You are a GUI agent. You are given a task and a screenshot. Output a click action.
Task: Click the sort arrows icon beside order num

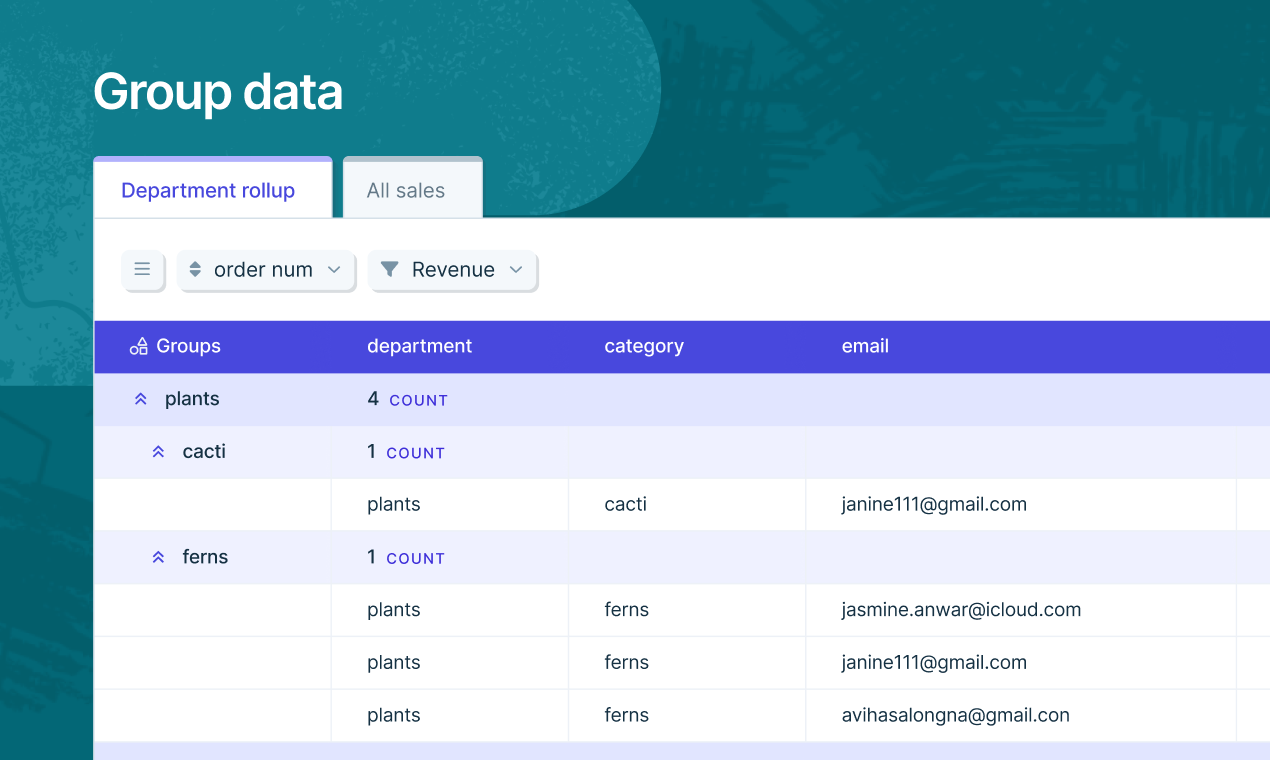[x=195, y=270]
